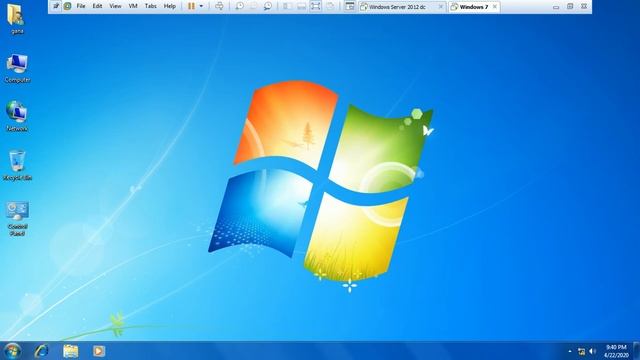Select the Recycle Bin desktop icon
640x360 pixels.
[x=17, y=165]
